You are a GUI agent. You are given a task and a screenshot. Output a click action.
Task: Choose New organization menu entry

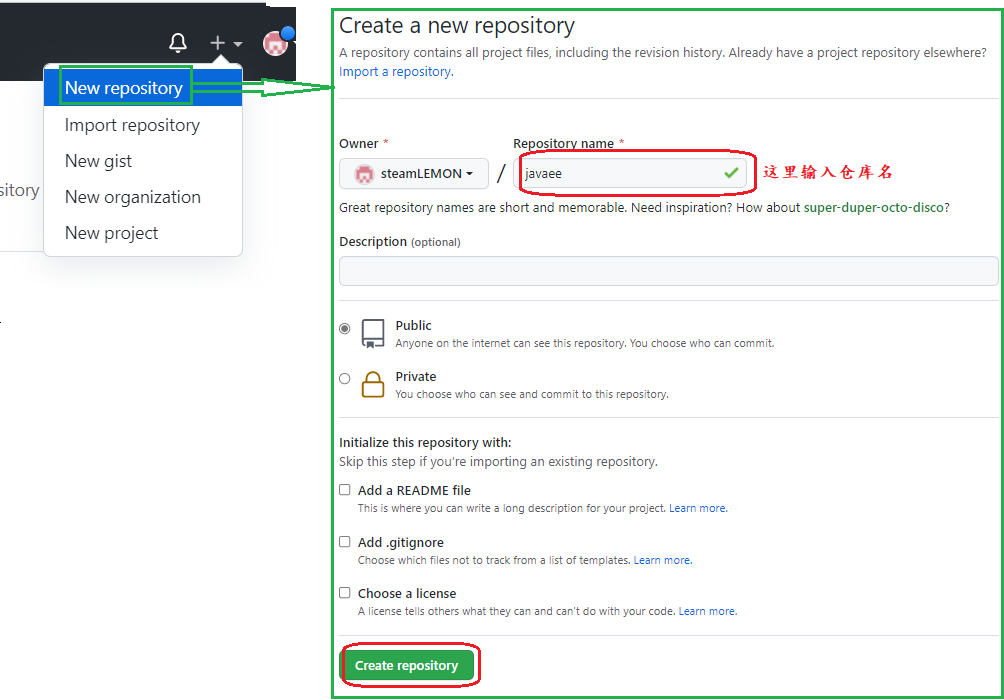click(x=143, y=197)
